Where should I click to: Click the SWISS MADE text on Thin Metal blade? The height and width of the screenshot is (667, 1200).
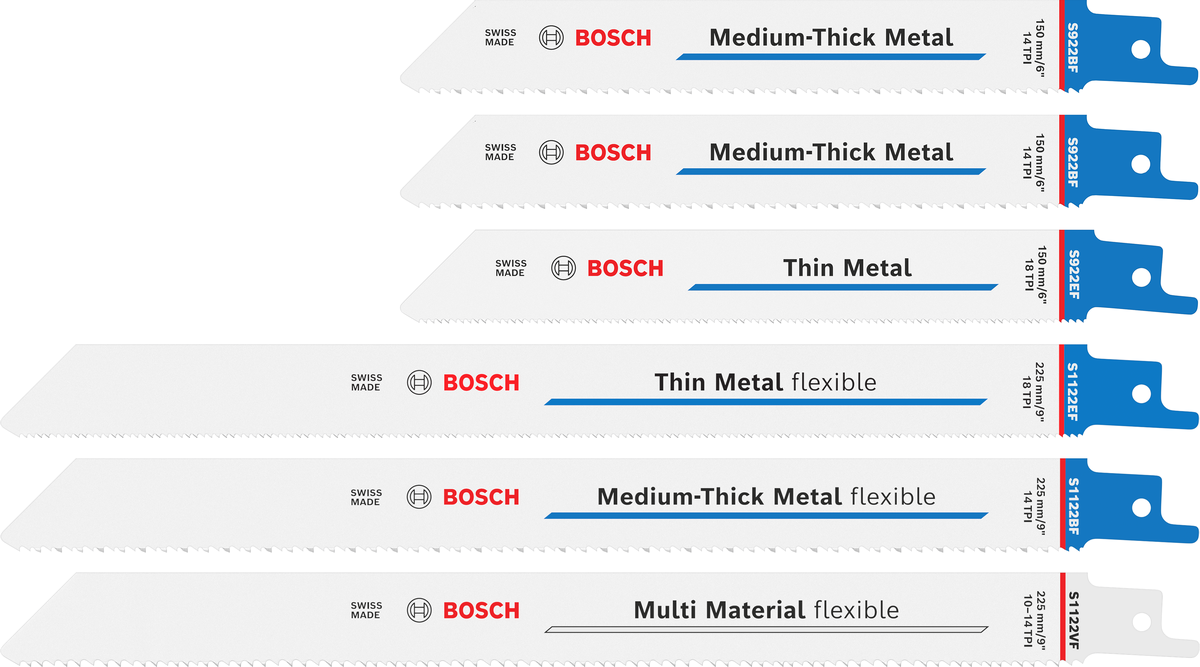pos(510,268)
